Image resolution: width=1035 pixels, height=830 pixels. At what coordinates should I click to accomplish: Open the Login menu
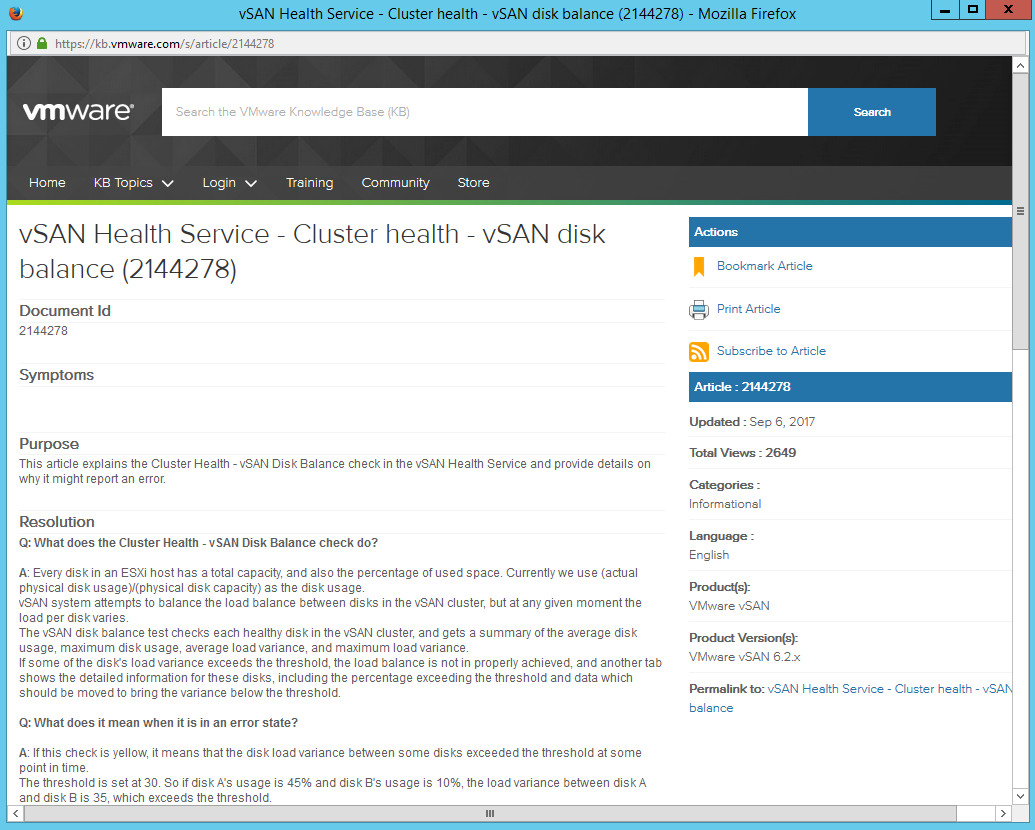(219, 183)
